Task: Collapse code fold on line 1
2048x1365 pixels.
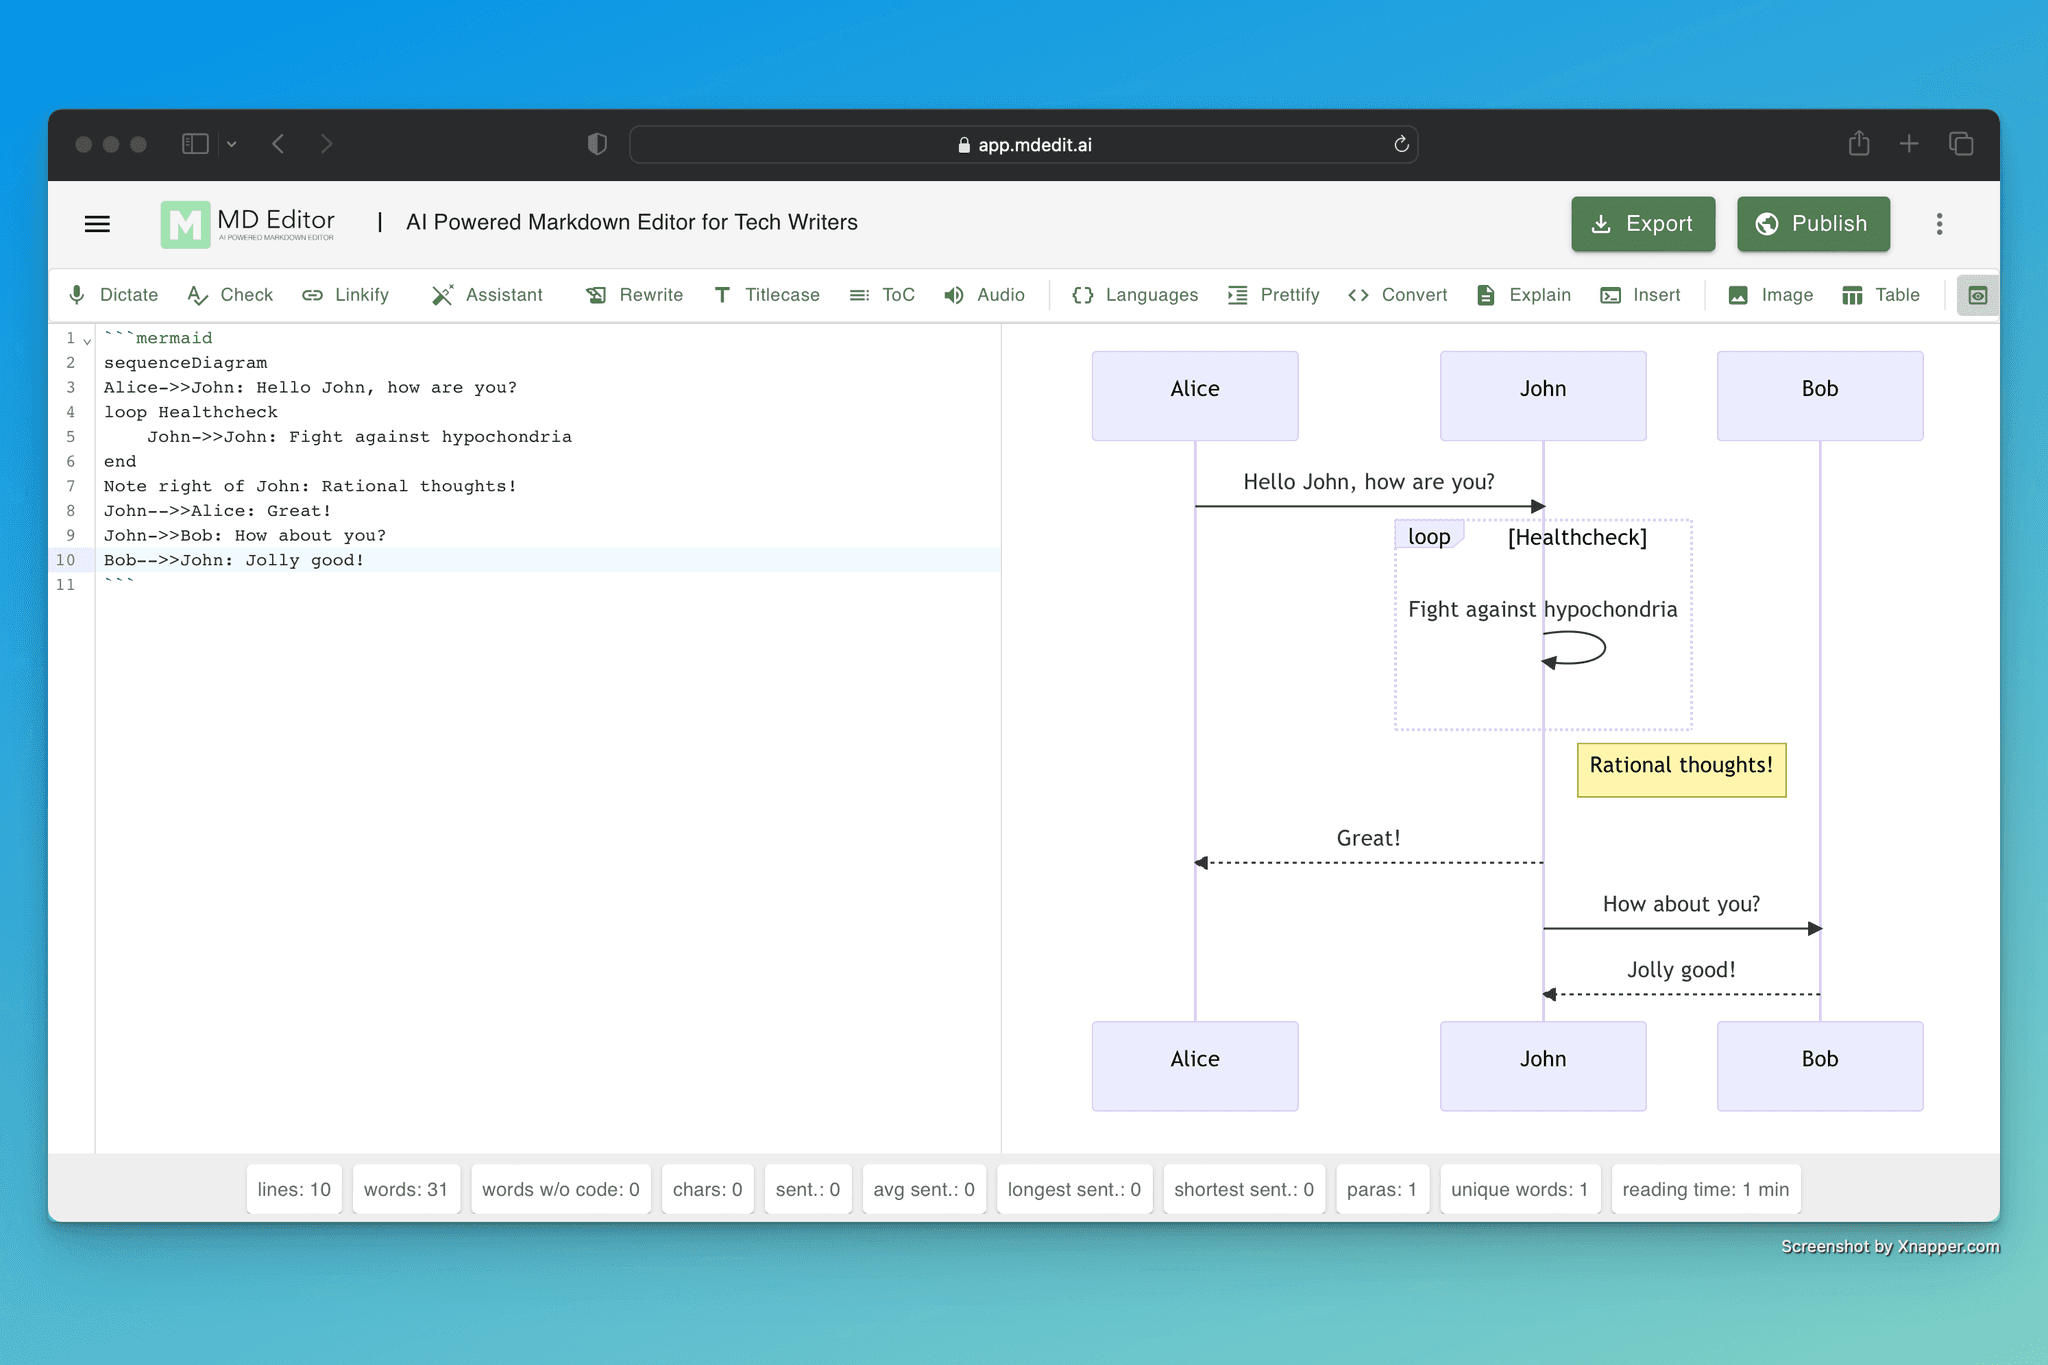Action: click(88, 341)
